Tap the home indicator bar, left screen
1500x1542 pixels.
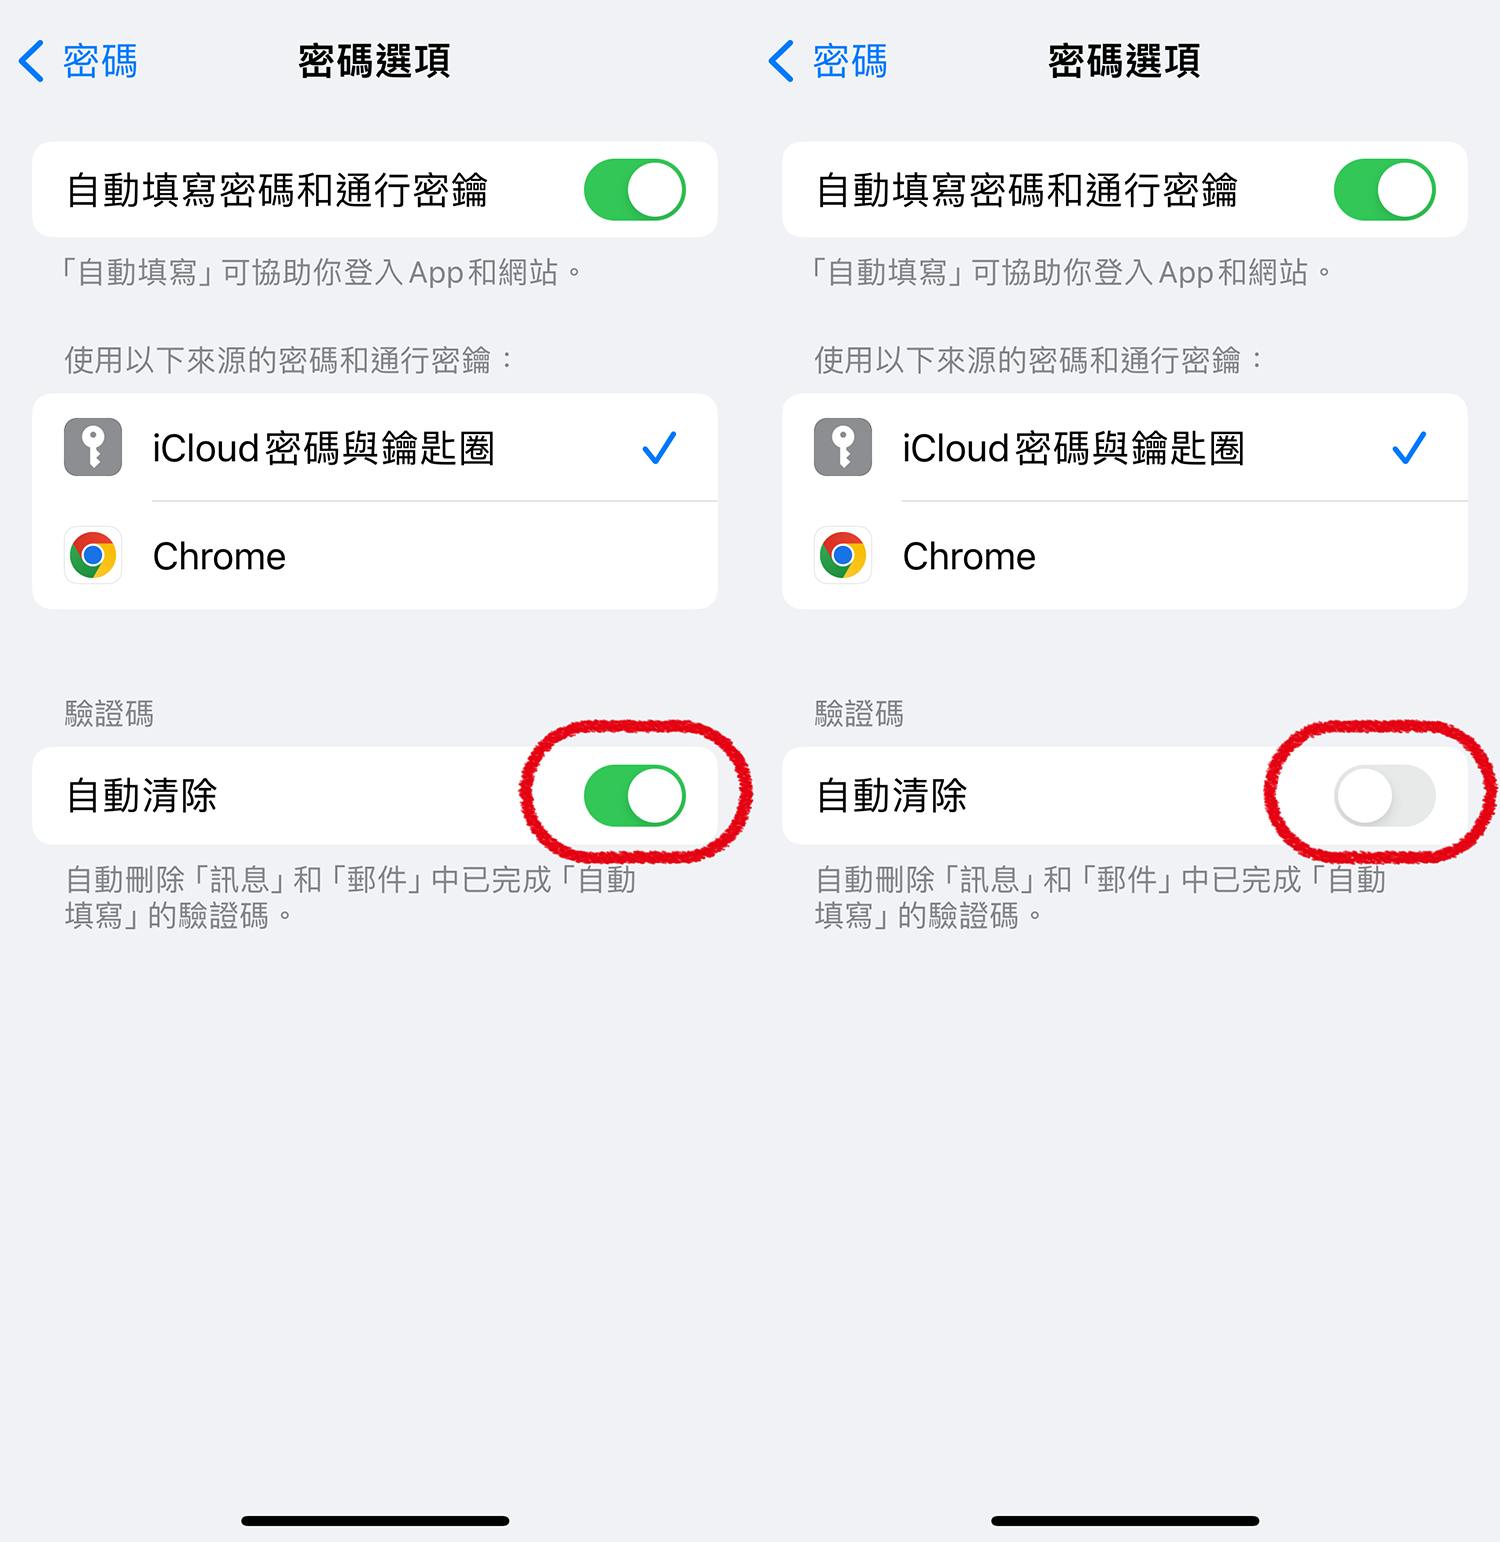pos(375,1521)
